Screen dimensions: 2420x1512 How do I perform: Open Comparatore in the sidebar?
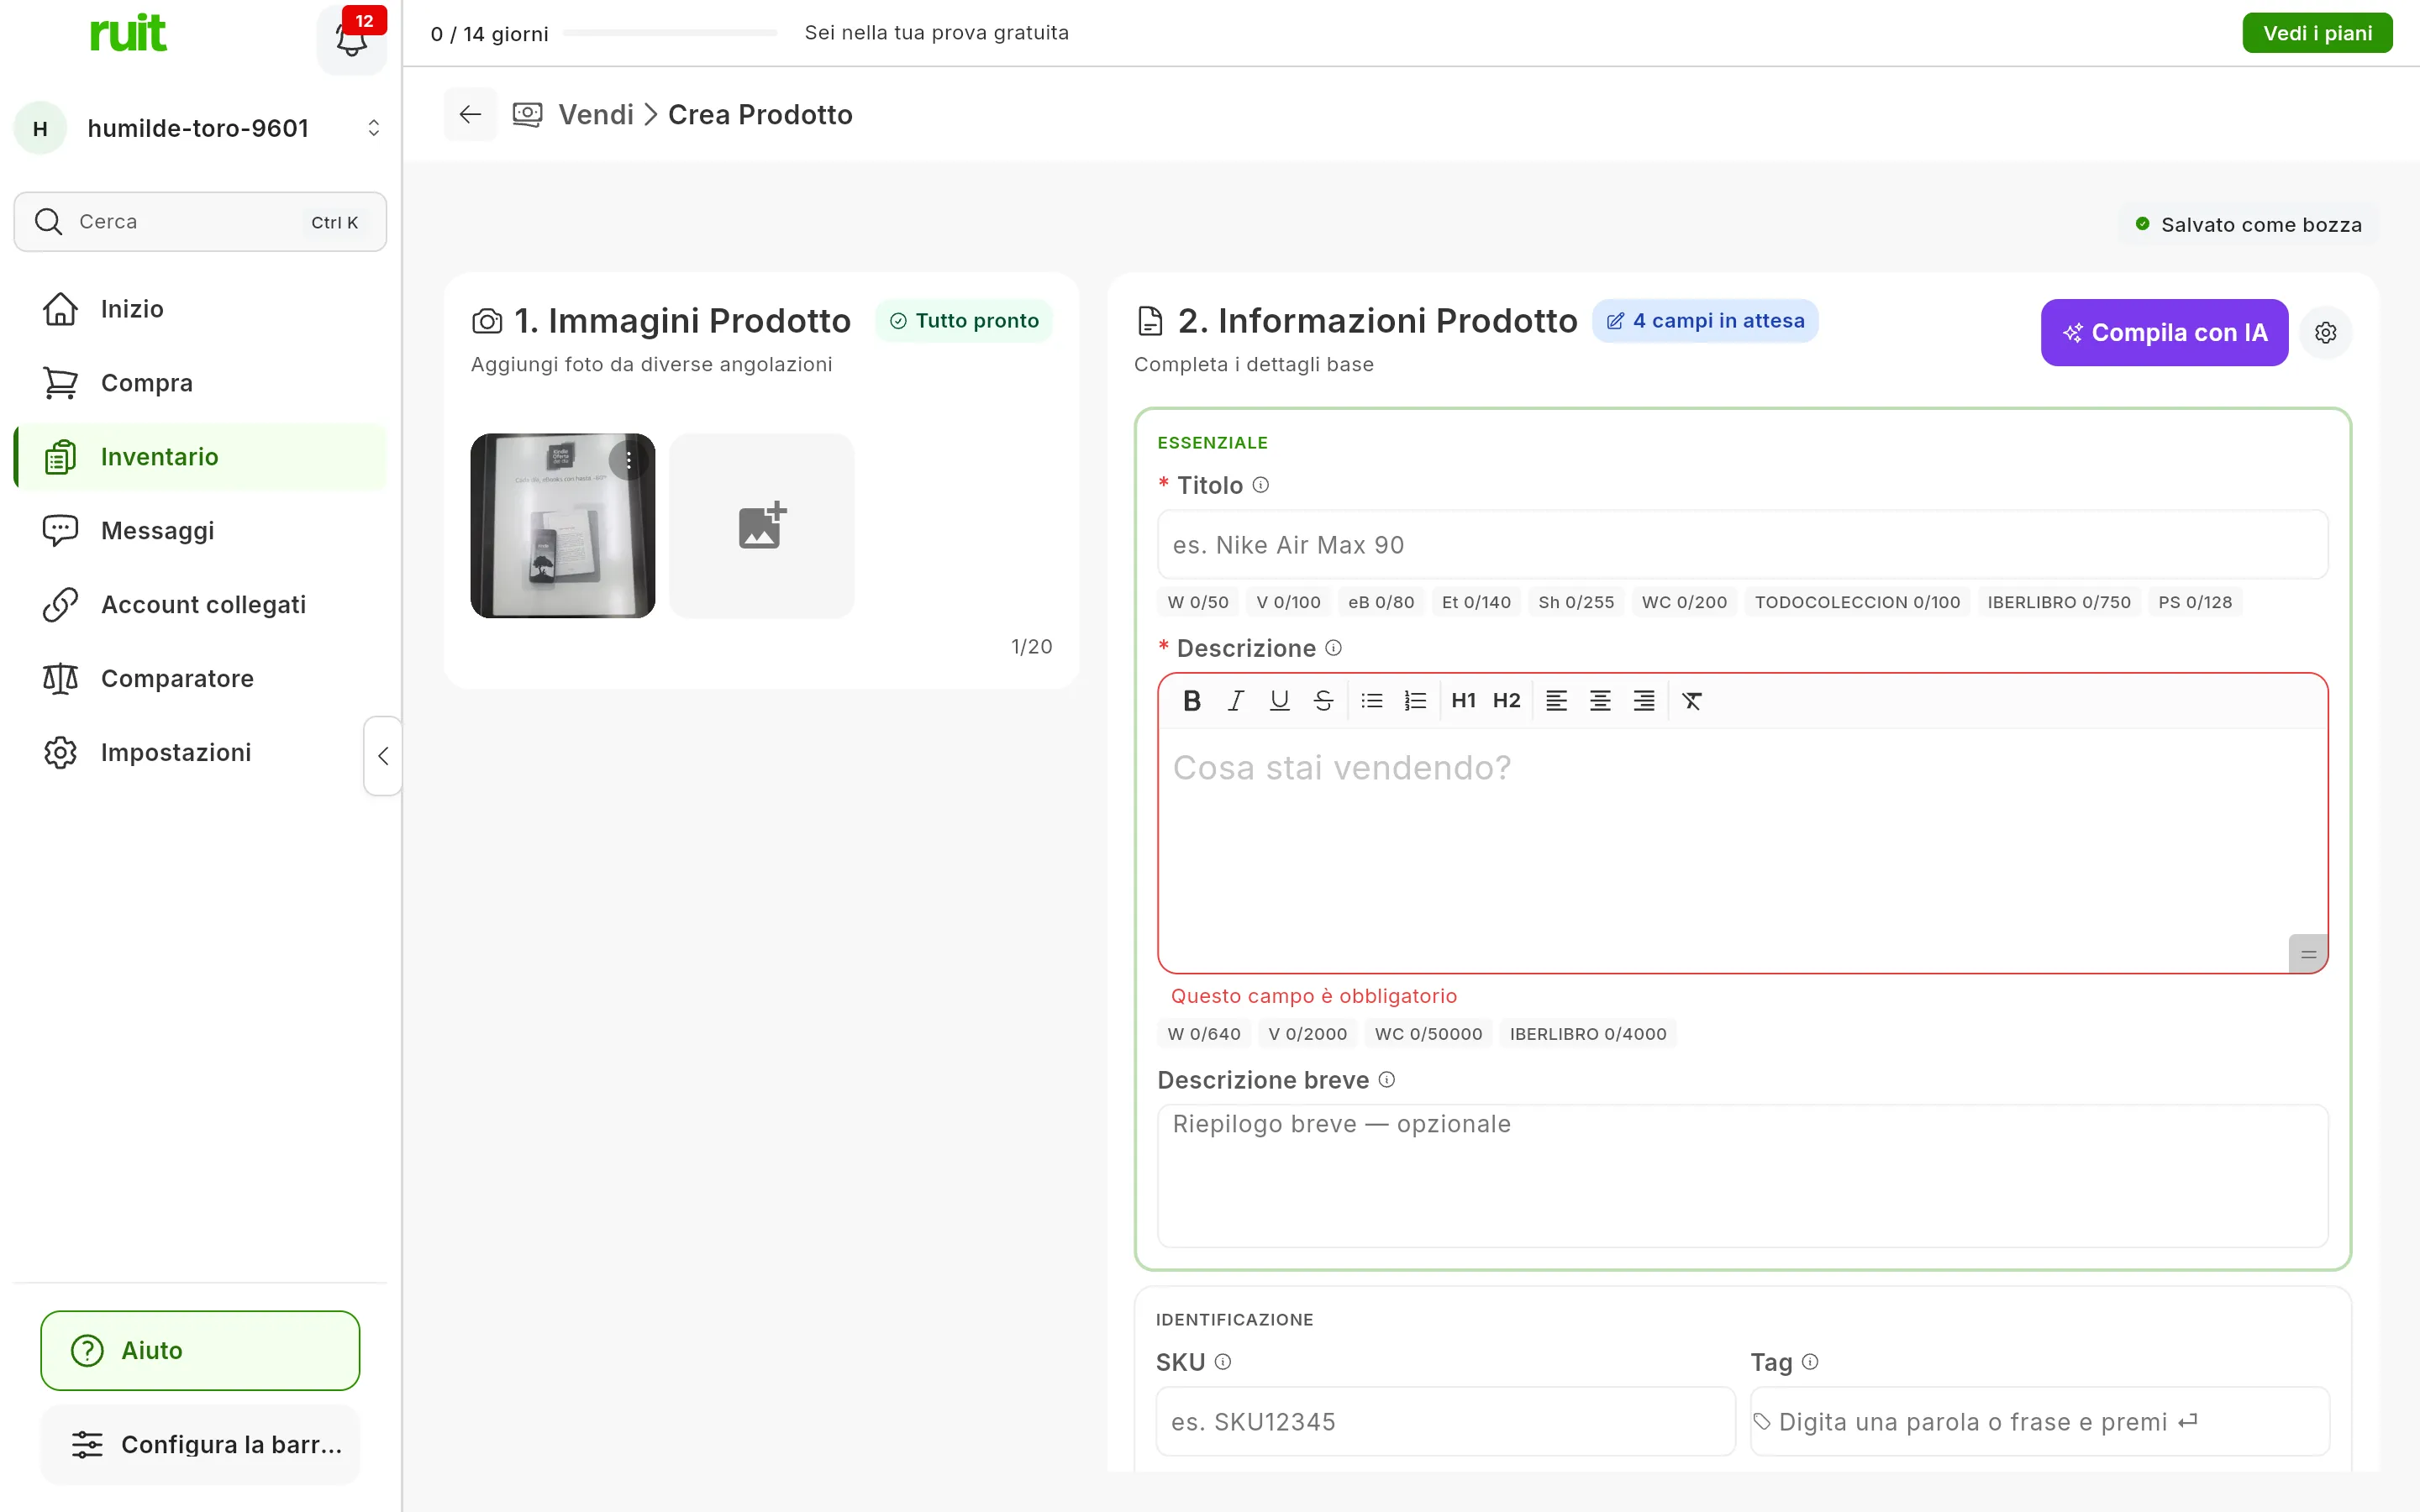click(200, 679)
